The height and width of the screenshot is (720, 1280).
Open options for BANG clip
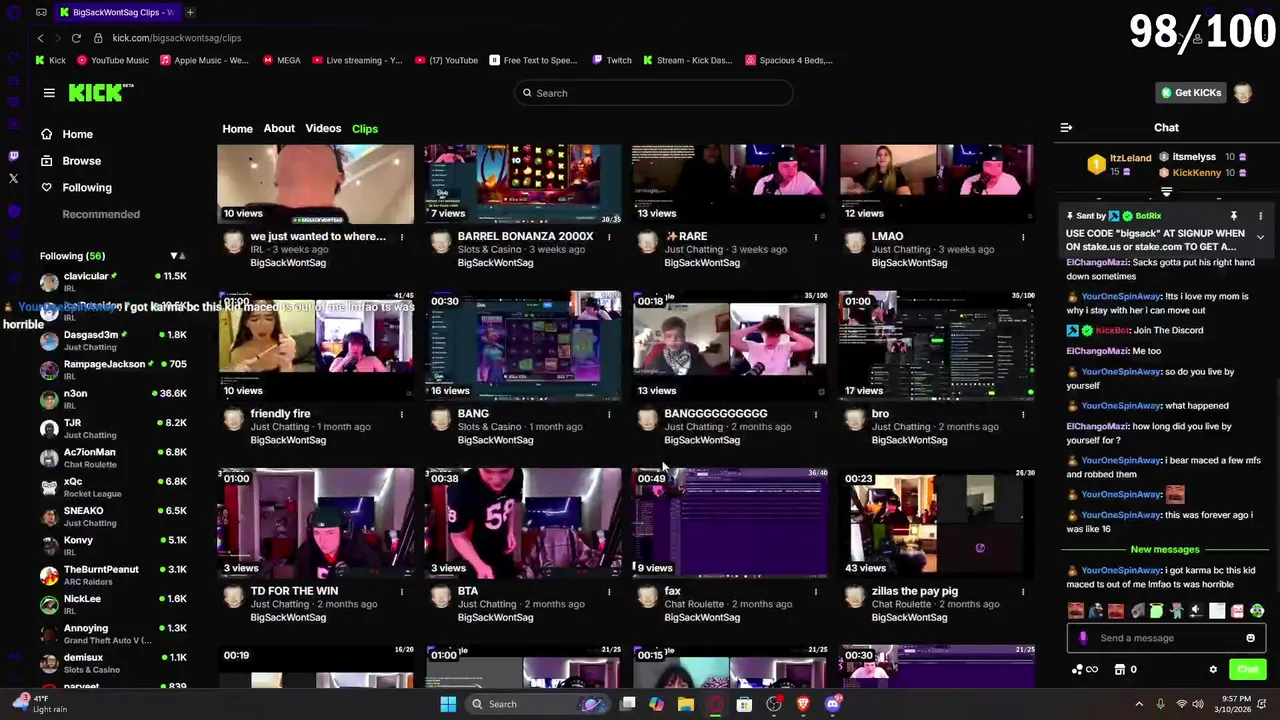(x=608, y=414)
